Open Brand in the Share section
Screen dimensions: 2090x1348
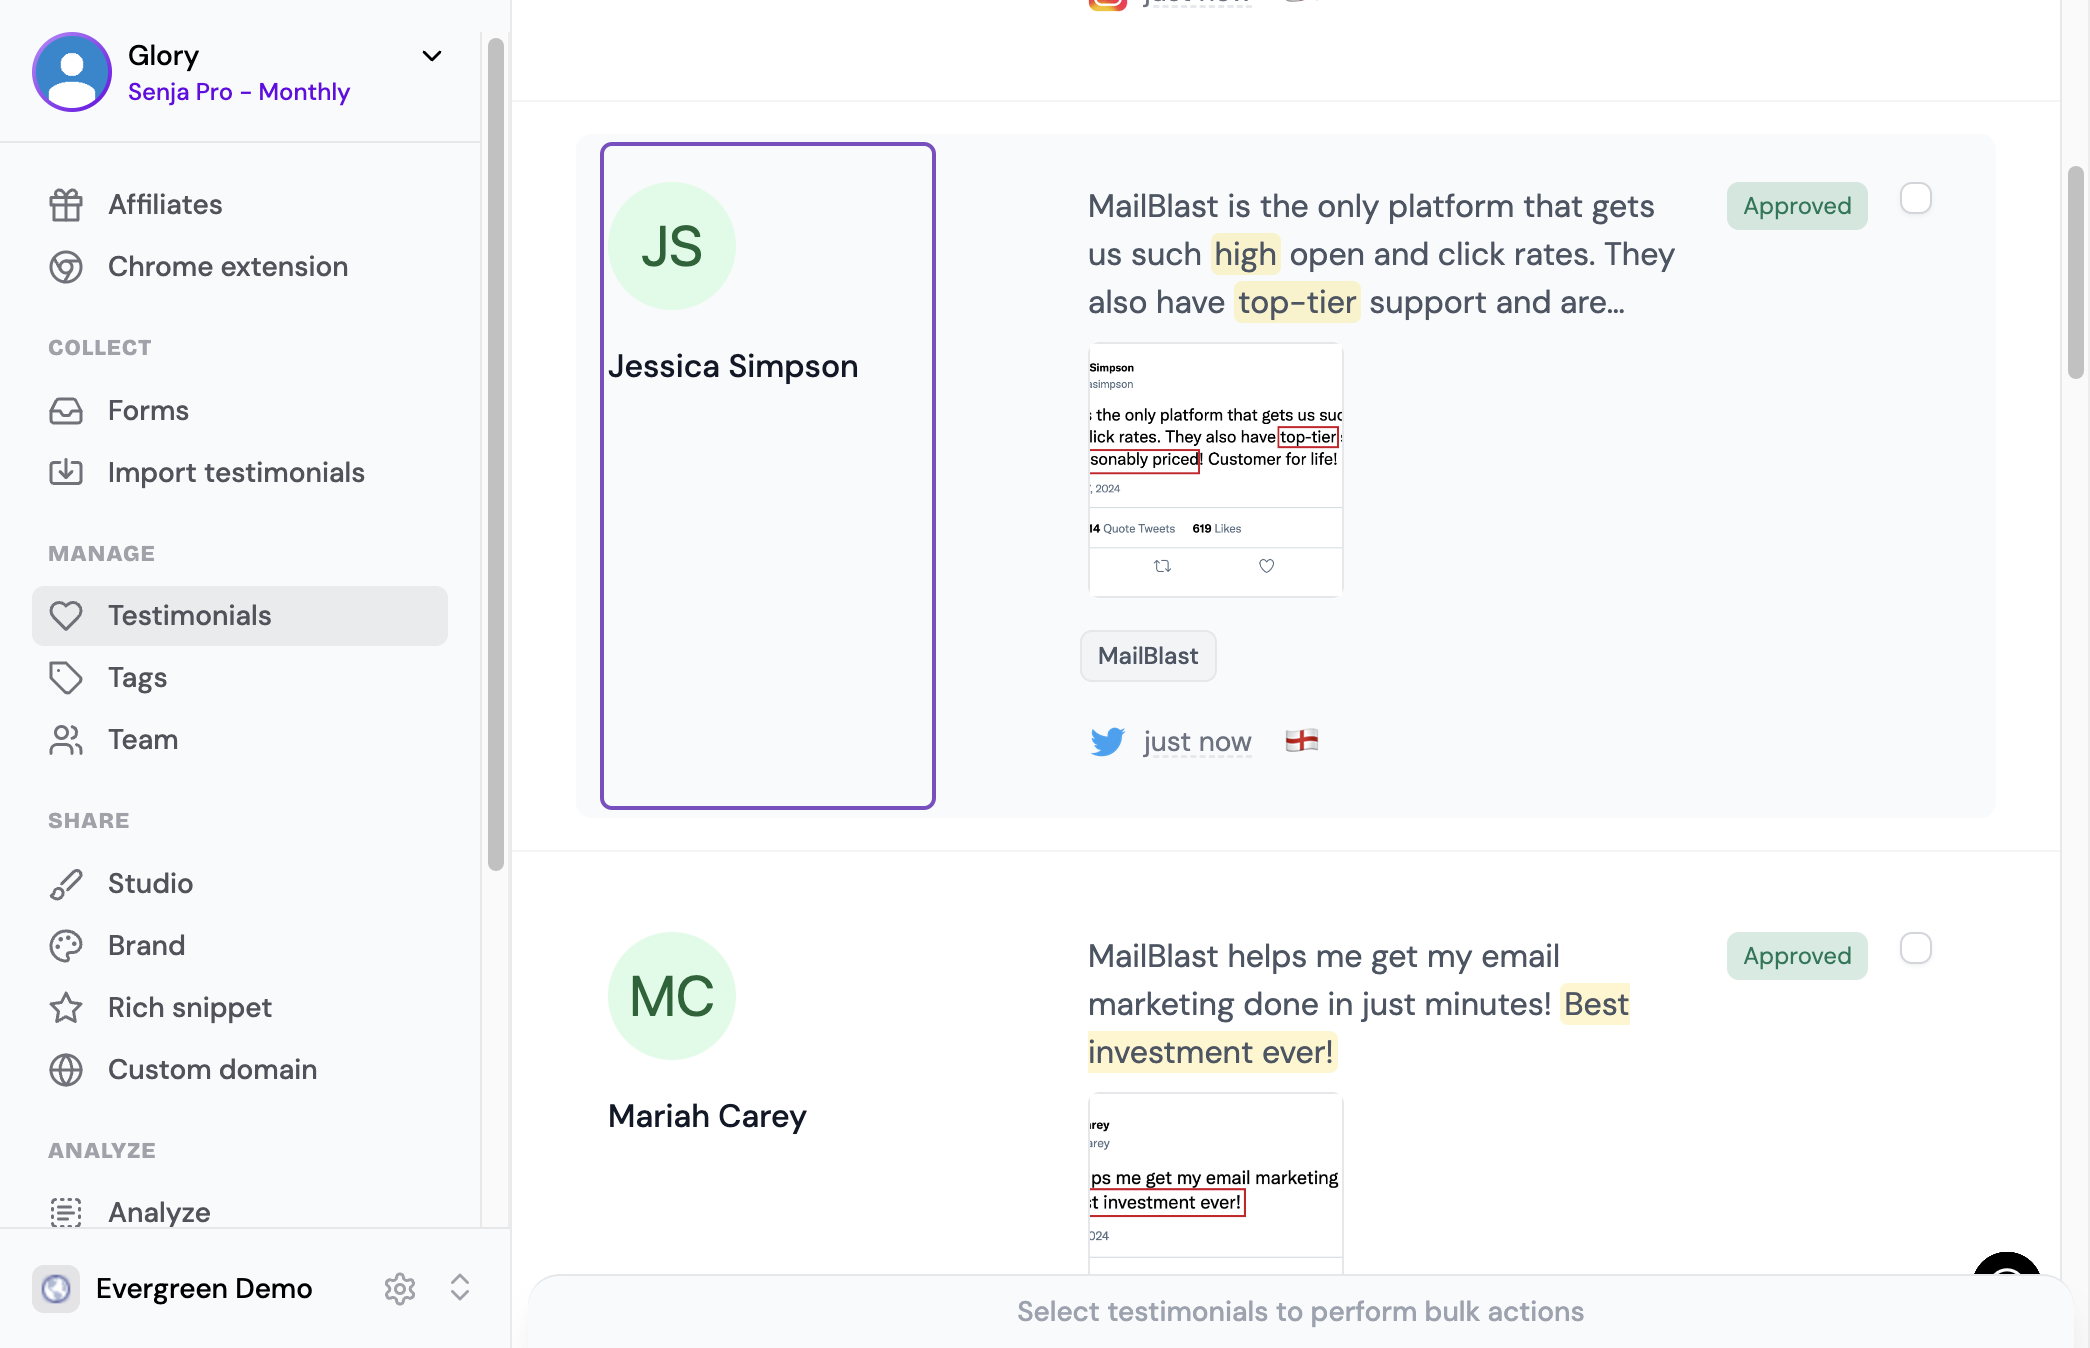pyautogui.click(x=240, y=946)
